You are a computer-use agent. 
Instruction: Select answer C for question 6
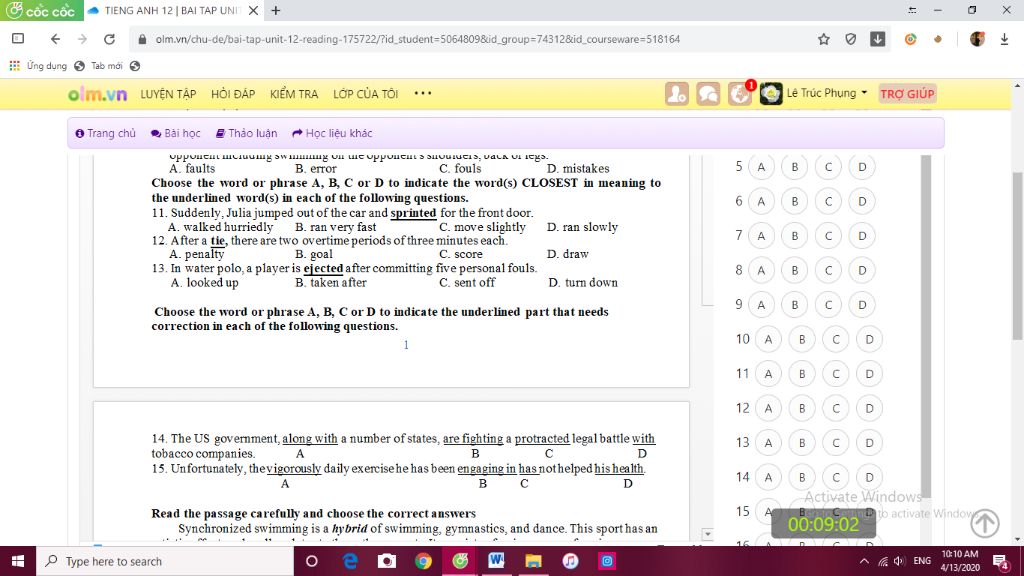828,202
